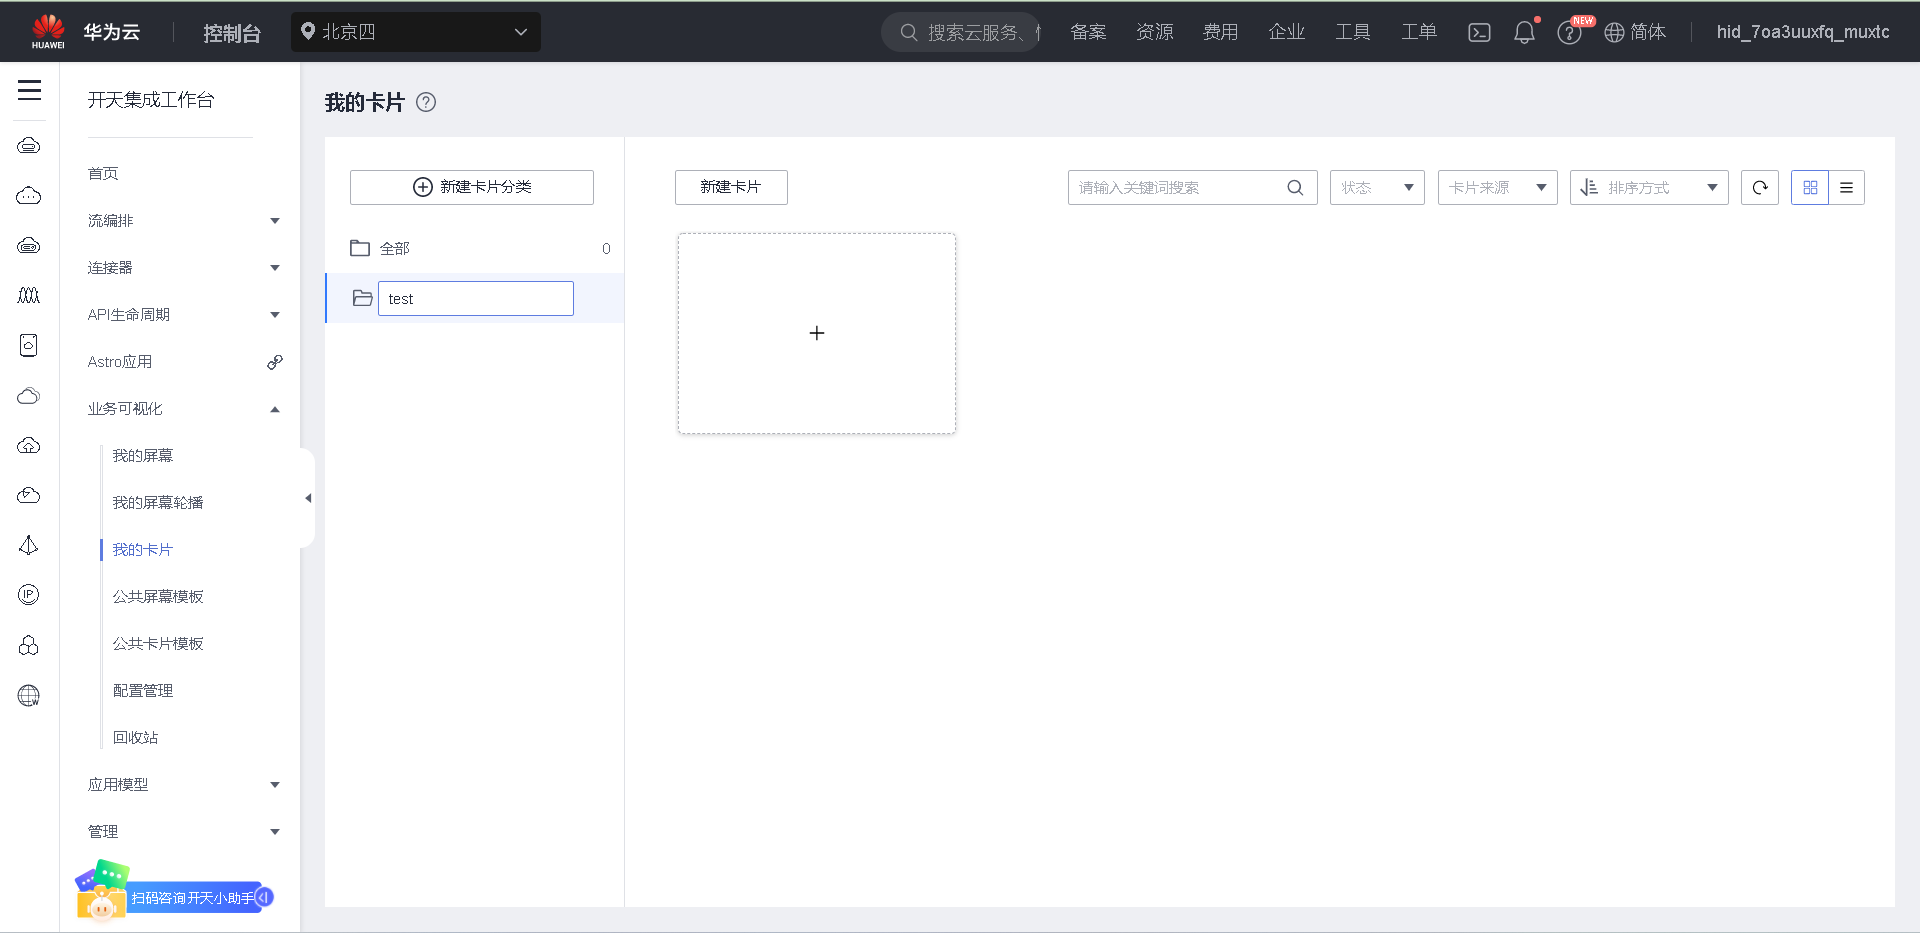Open the notifications bell
1920x933 pixels.
[x=1524, y=32]
